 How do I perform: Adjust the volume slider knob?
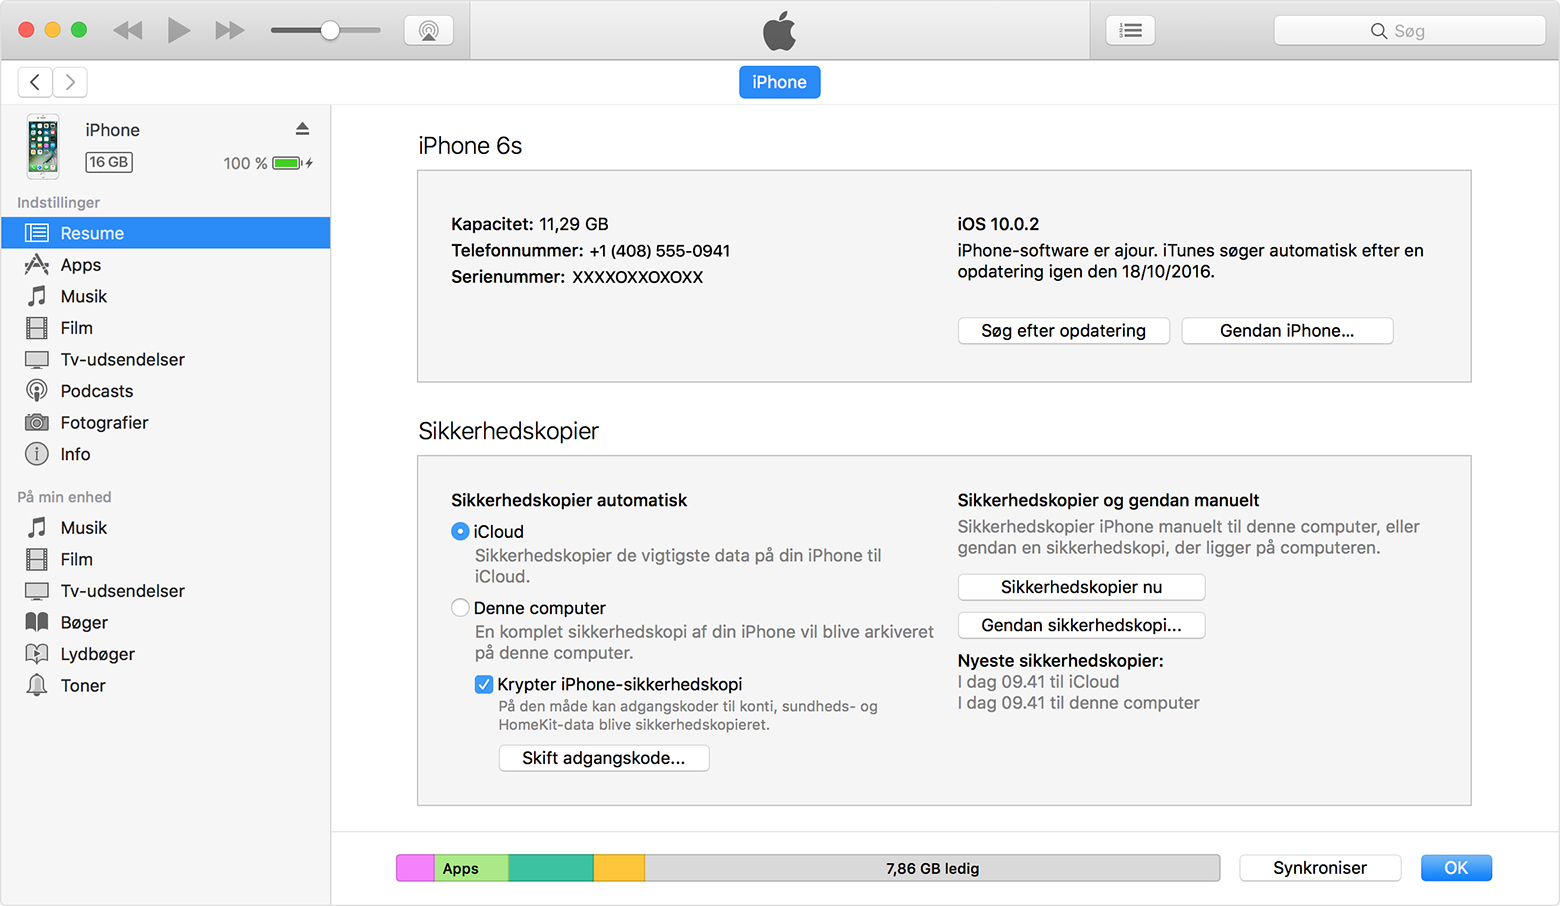tap(329, 30)
